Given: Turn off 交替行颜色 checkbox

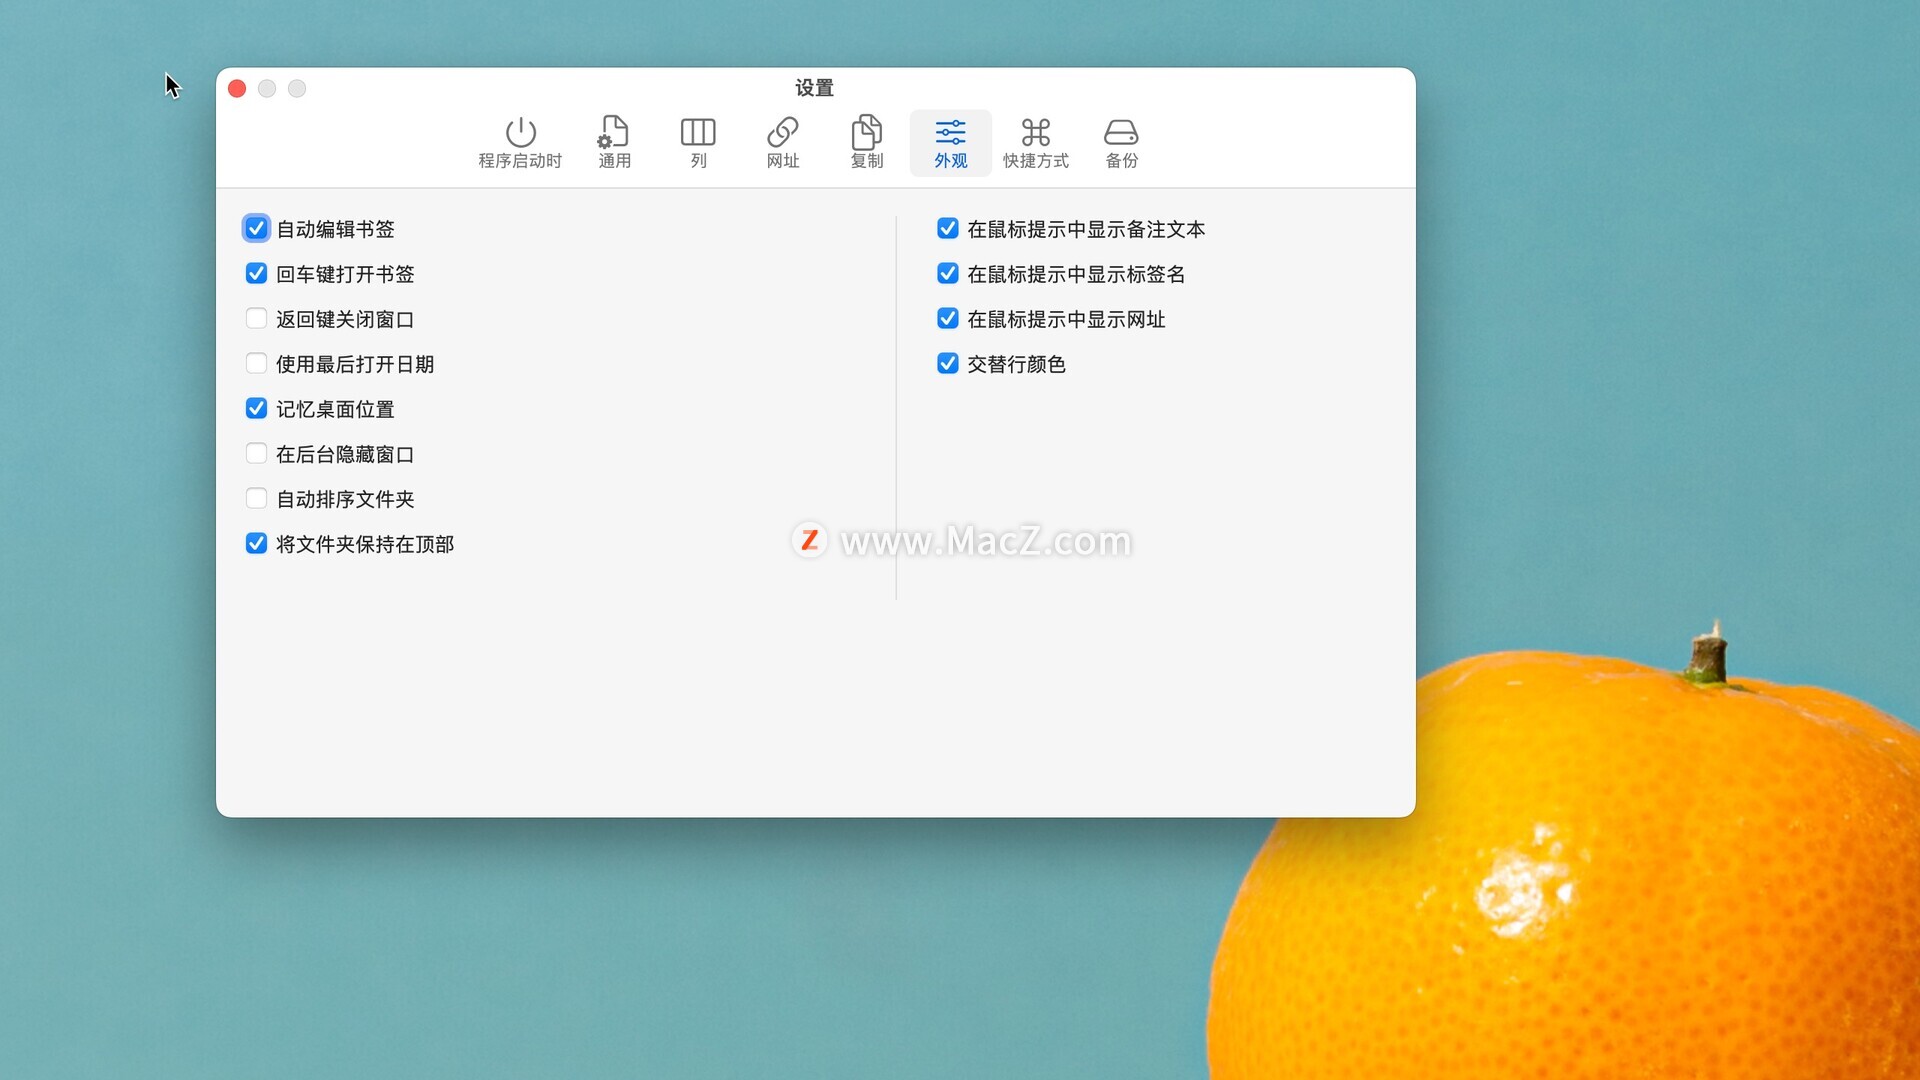Looking at the screenshot, I should click(x=947, y=364).
